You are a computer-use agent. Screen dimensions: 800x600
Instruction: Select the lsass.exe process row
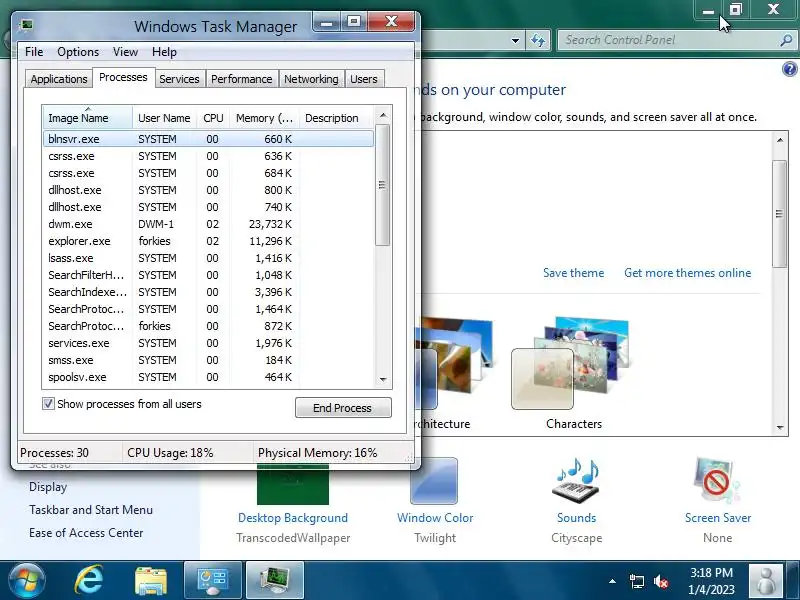209,258
